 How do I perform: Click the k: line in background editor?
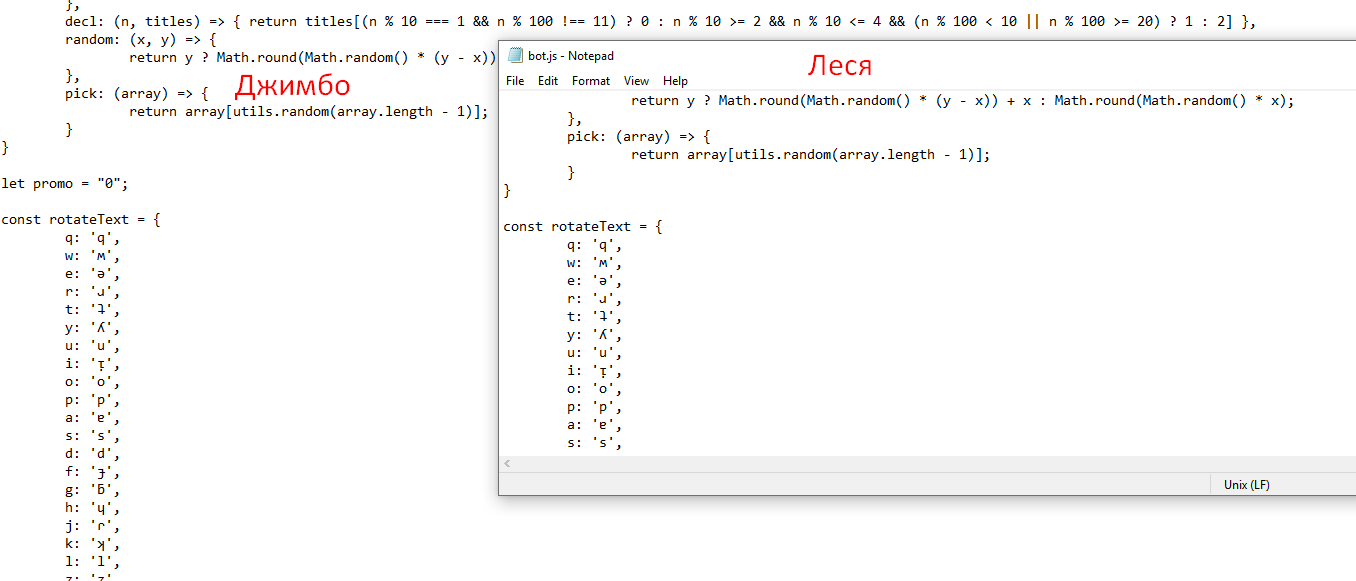(x=92, y=545)
